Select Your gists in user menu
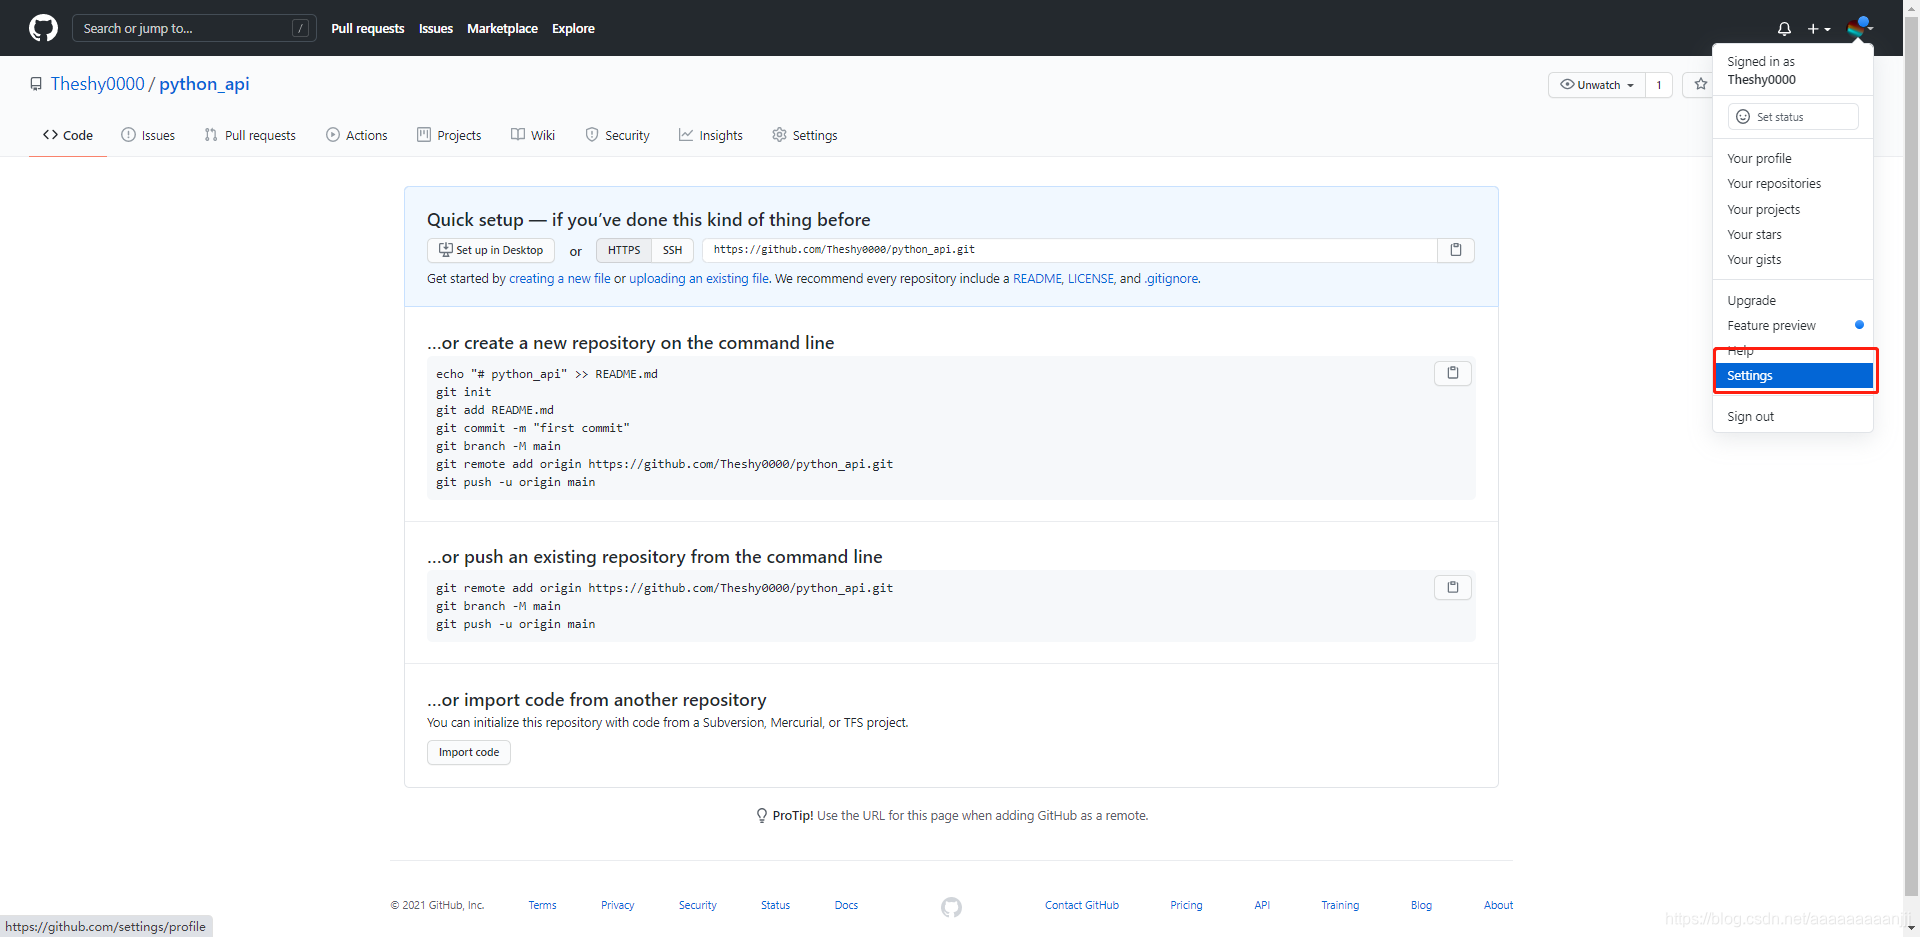Viewport: 1920px width, 937px height. point(1793,260)
